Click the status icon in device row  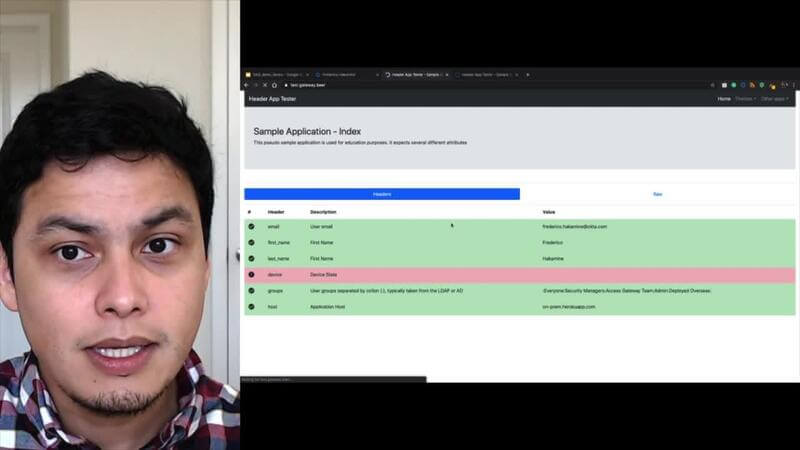251,274
